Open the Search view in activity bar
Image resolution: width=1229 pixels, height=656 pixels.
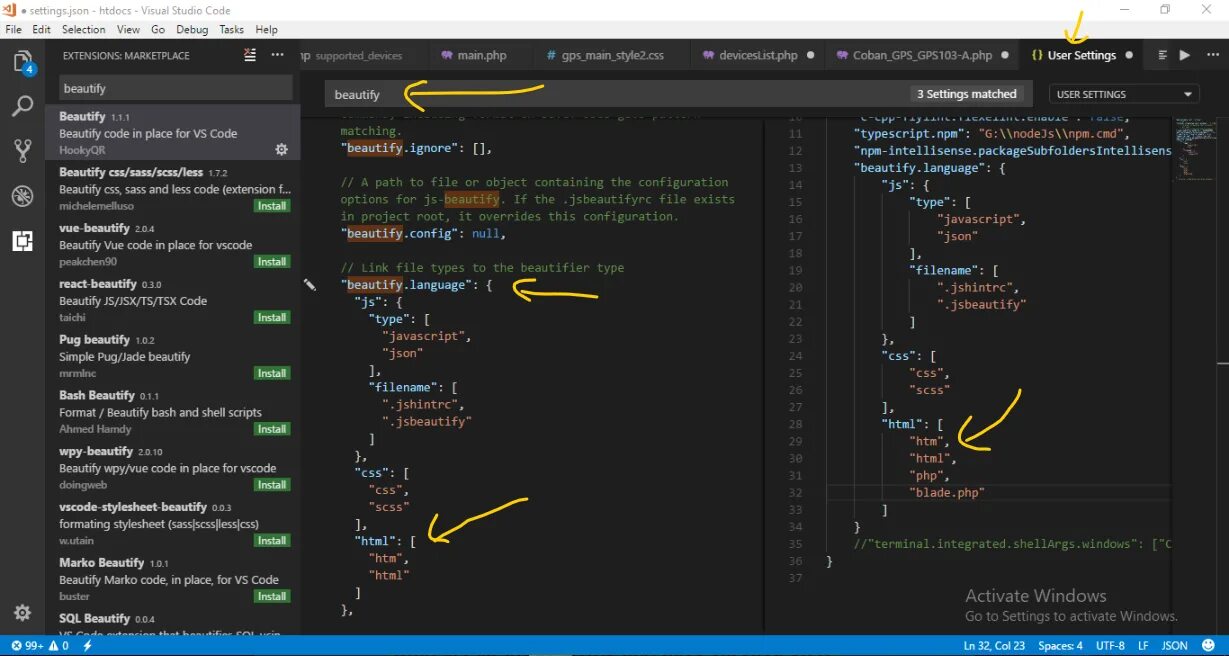coord(22,105)
